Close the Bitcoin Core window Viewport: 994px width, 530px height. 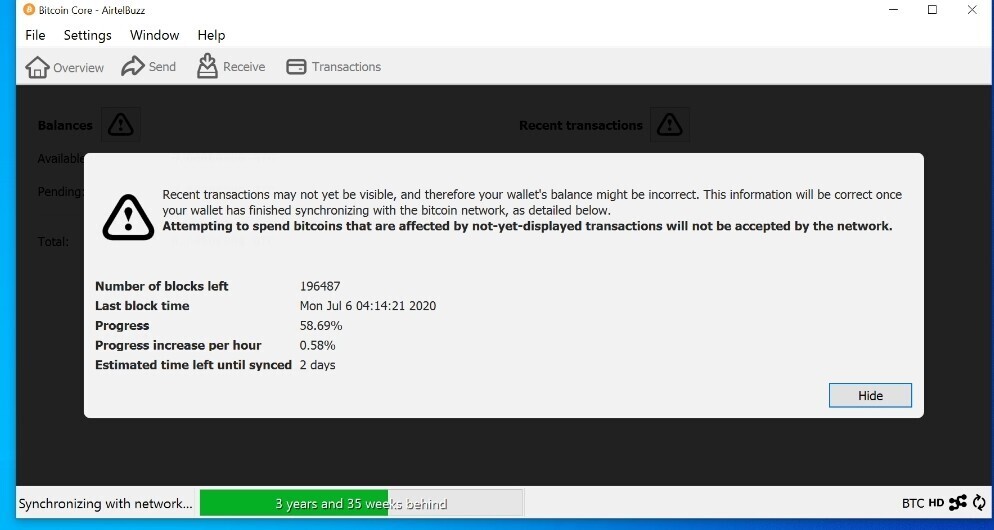click(x=972, y=10)
